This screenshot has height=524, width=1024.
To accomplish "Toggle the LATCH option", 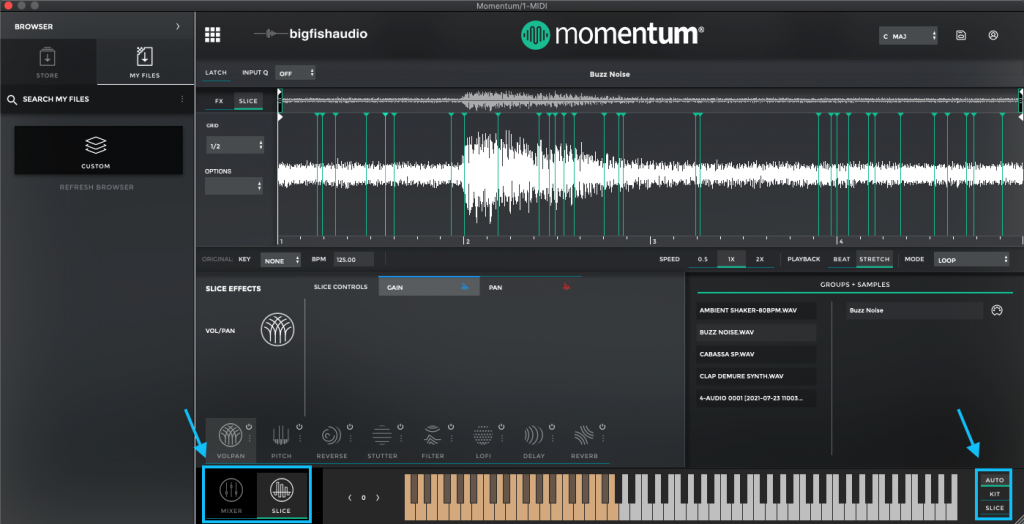I will [215, 73].
